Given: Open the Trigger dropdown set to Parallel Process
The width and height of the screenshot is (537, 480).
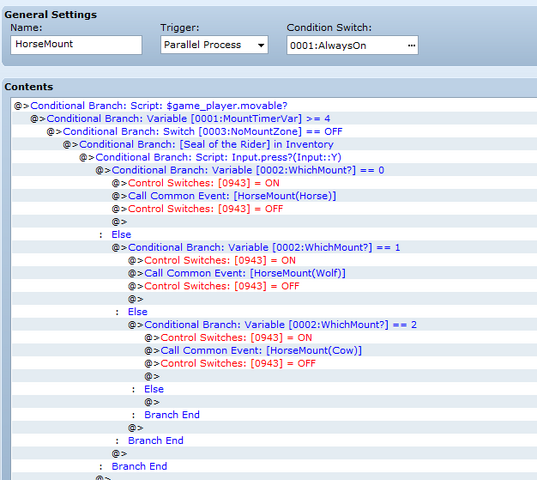Looking at the screenshot, I should (x=214, y=45).
